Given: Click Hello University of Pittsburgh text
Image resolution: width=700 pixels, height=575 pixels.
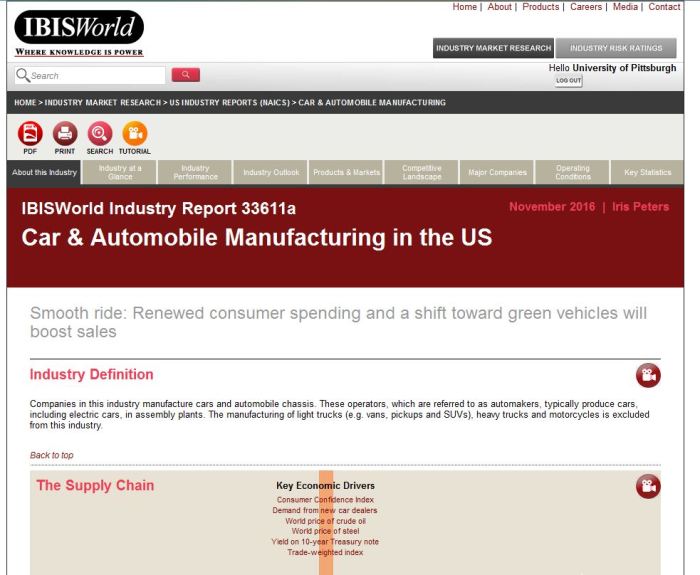Looking at the screenshot, I should coord(612,68).
